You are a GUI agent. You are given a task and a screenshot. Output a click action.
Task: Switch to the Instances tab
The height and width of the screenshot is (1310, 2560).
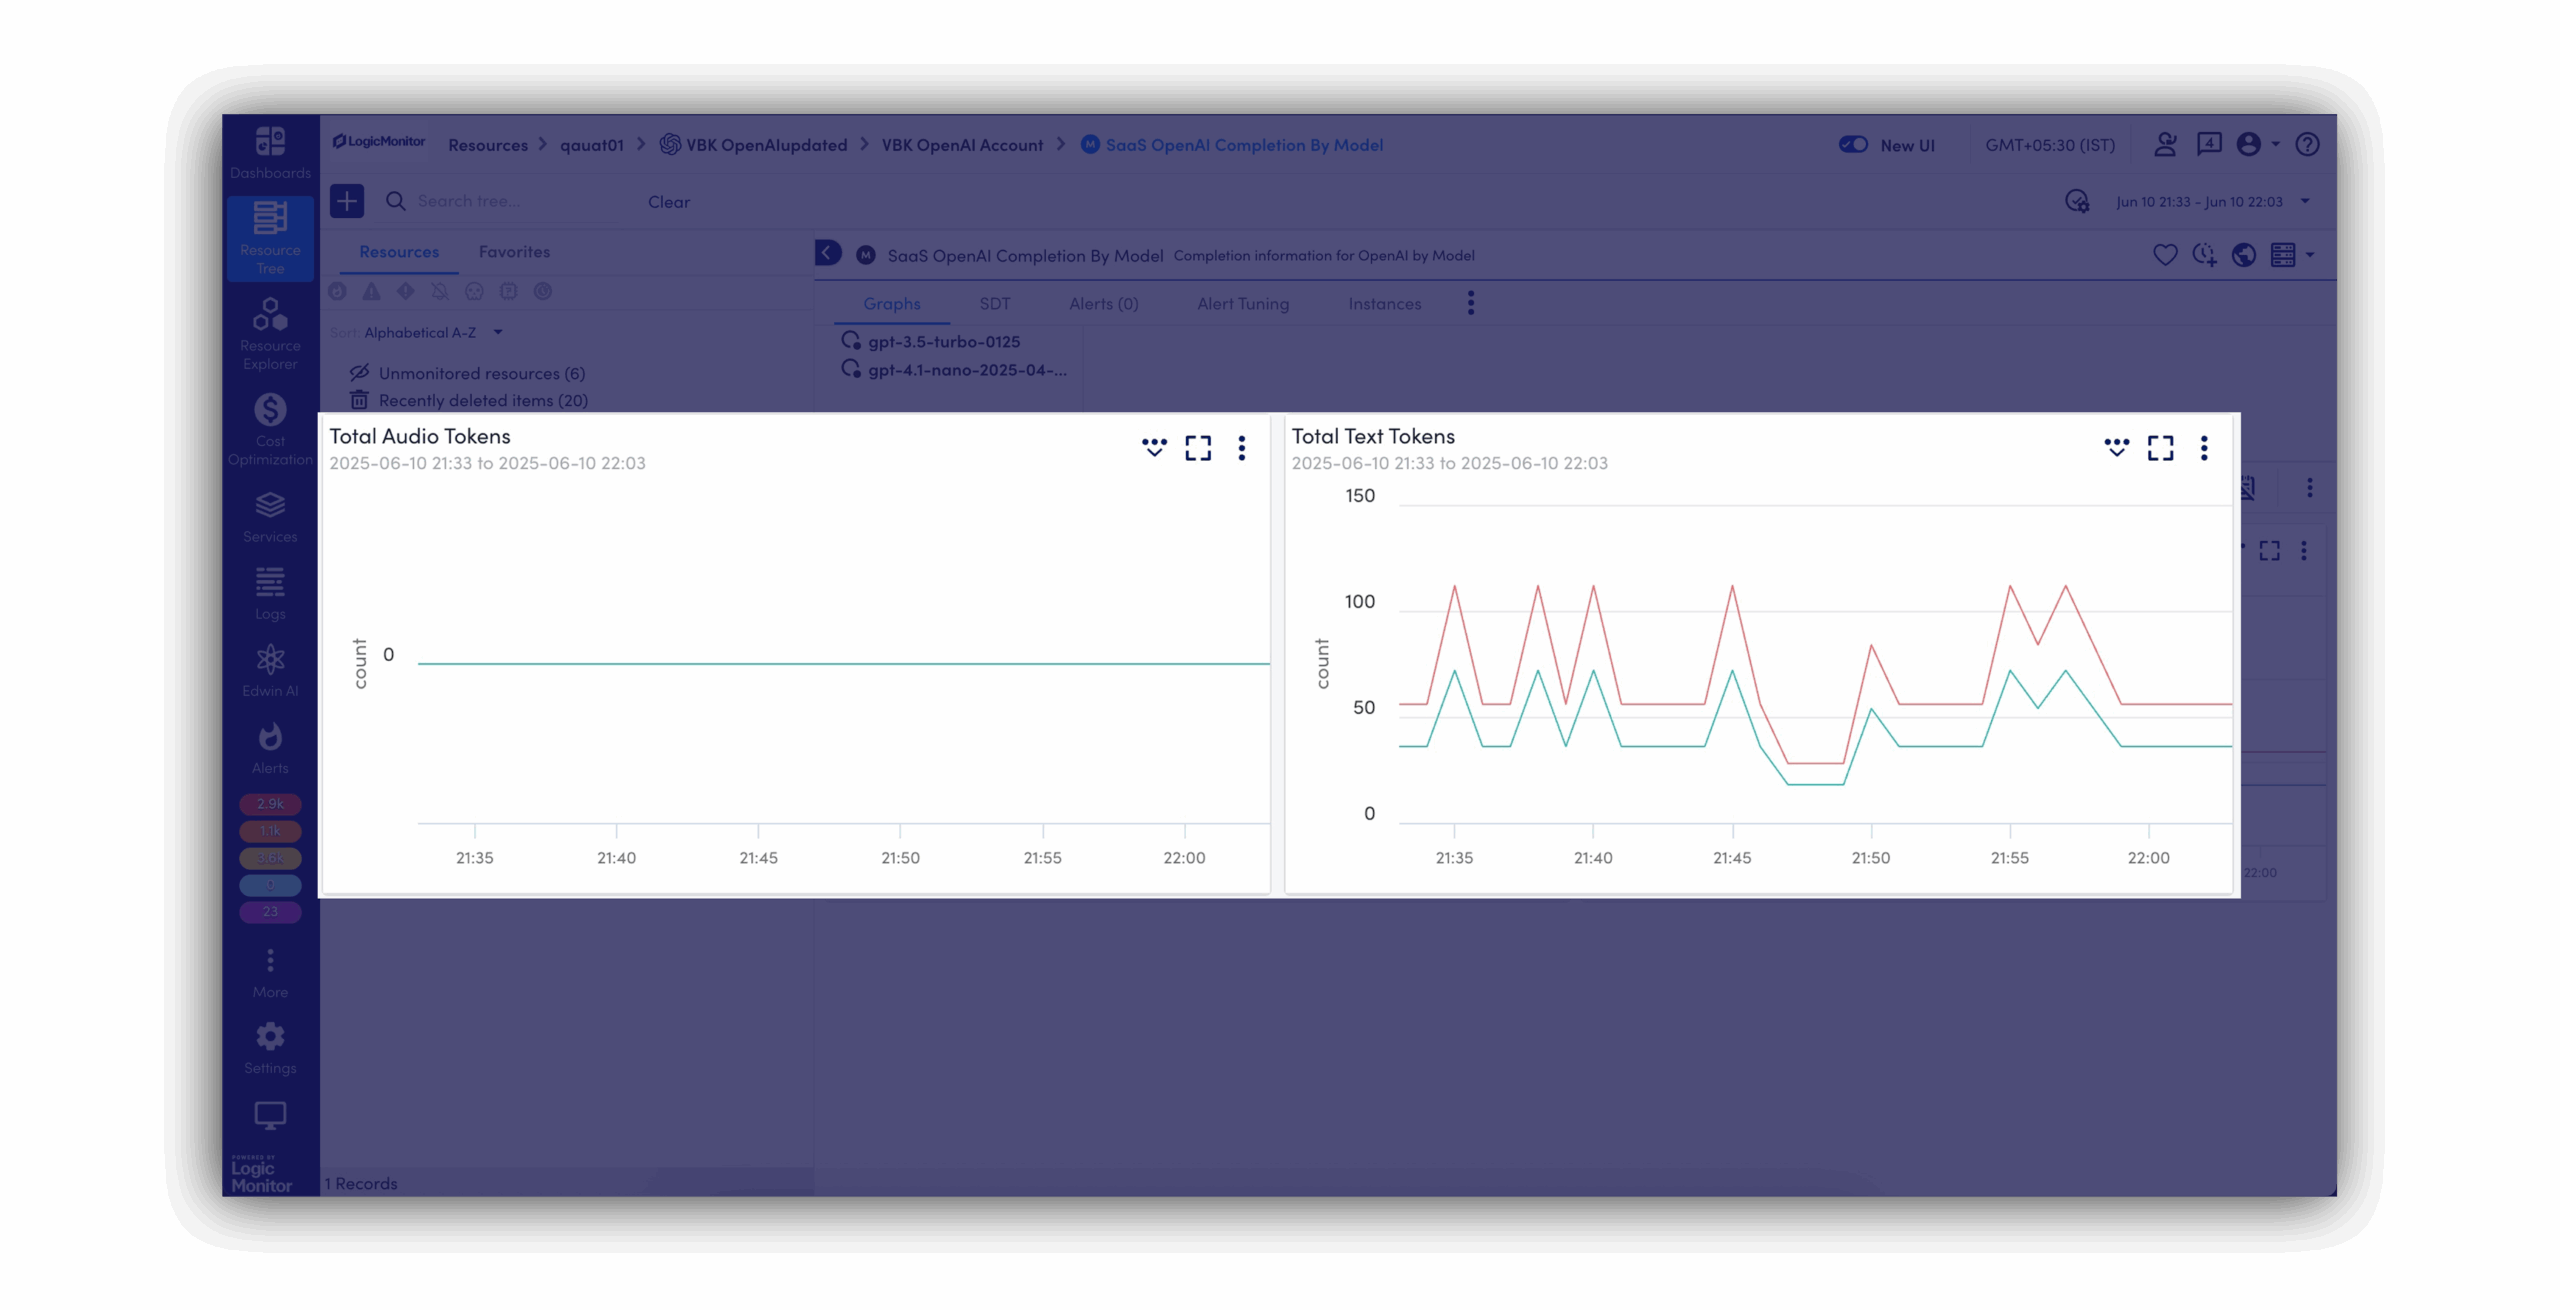[x=1384, y=304]
